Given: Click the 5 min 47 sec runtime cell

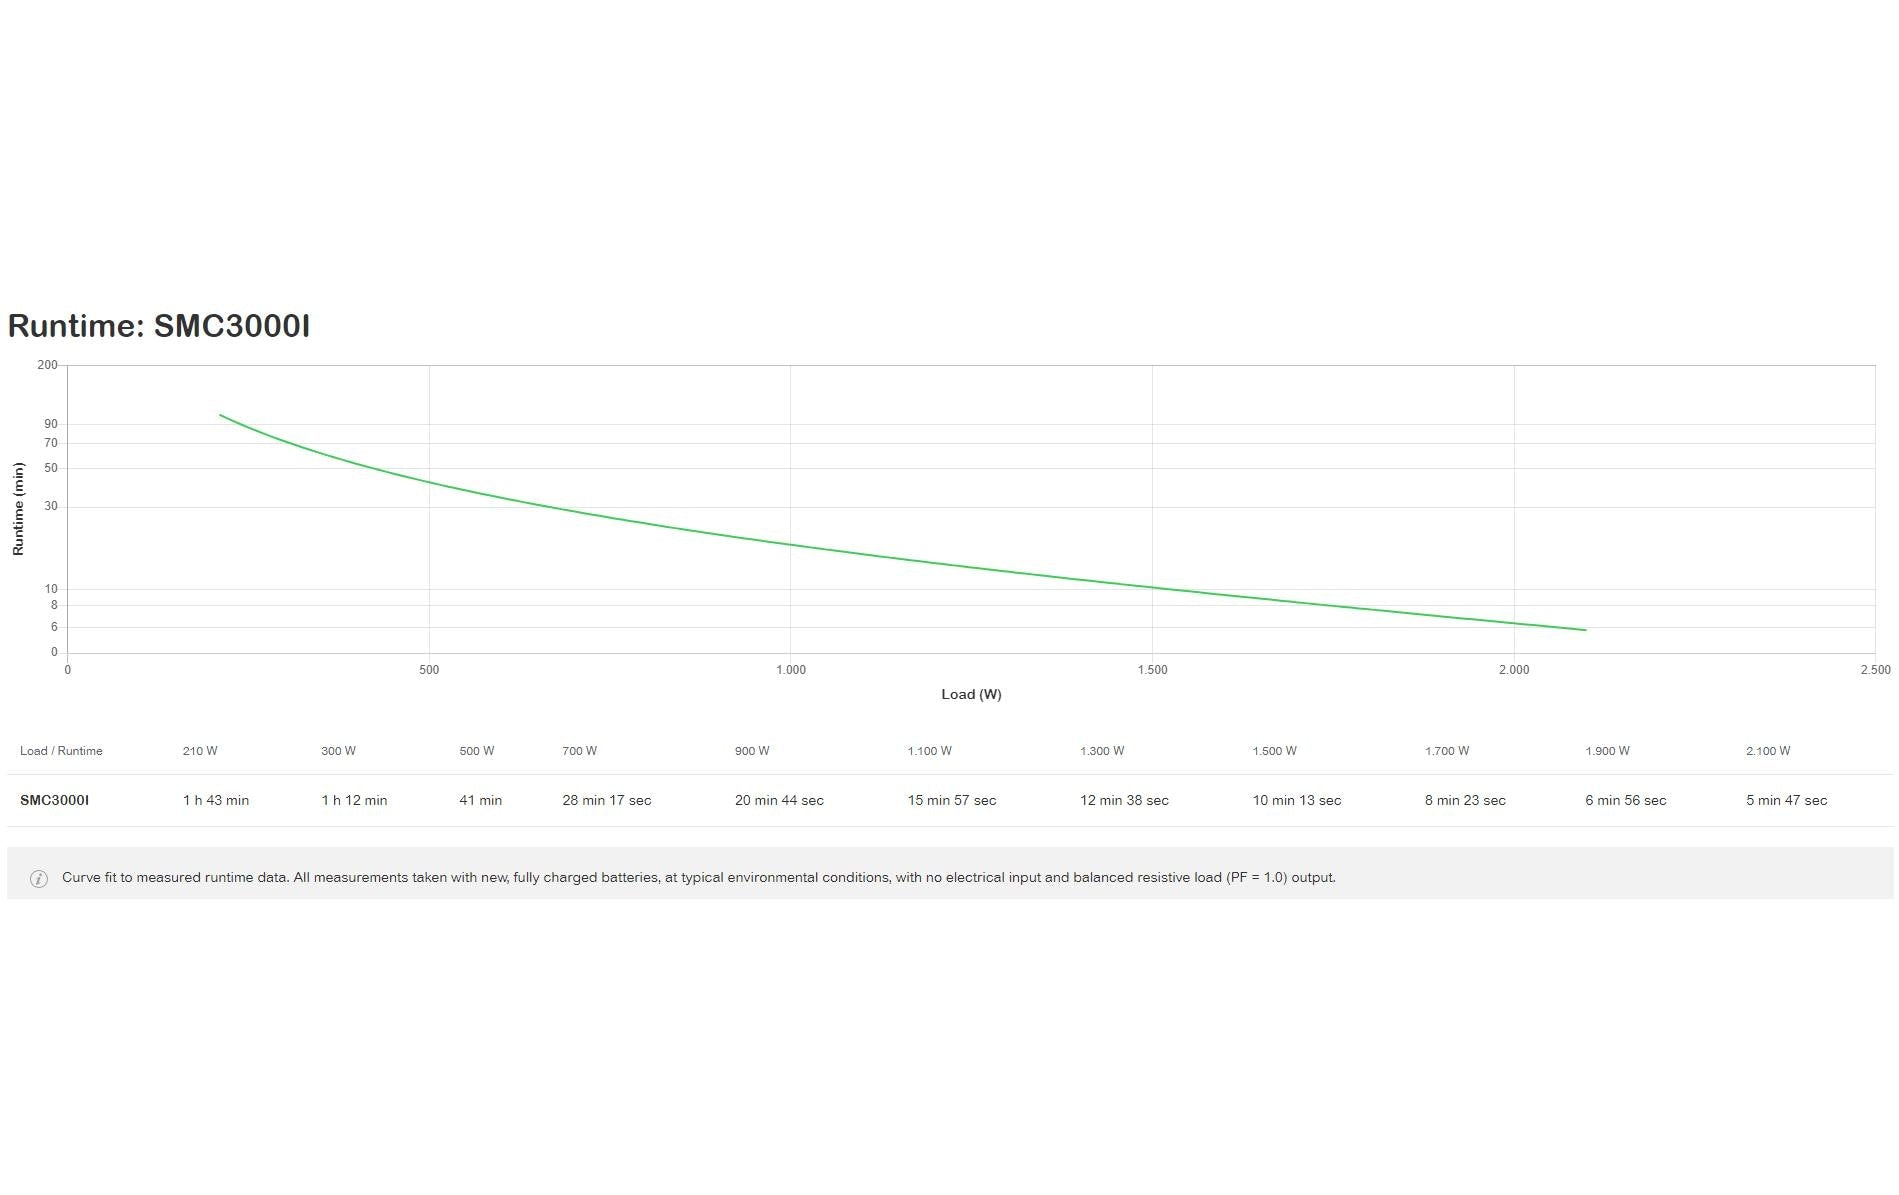Looking at the screenshot, I should click(x=1787, y=800).
